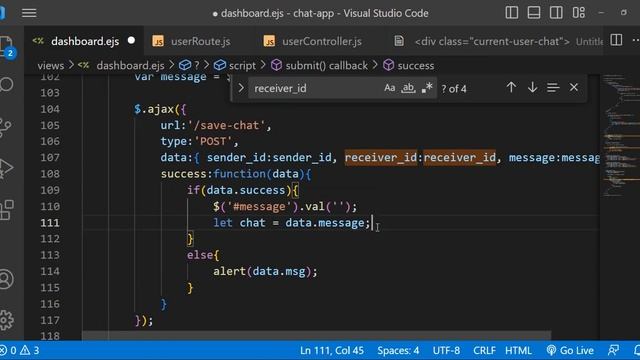
Task: Click 'if(data.success){' on line 109
Action: (x=243, y=190)
